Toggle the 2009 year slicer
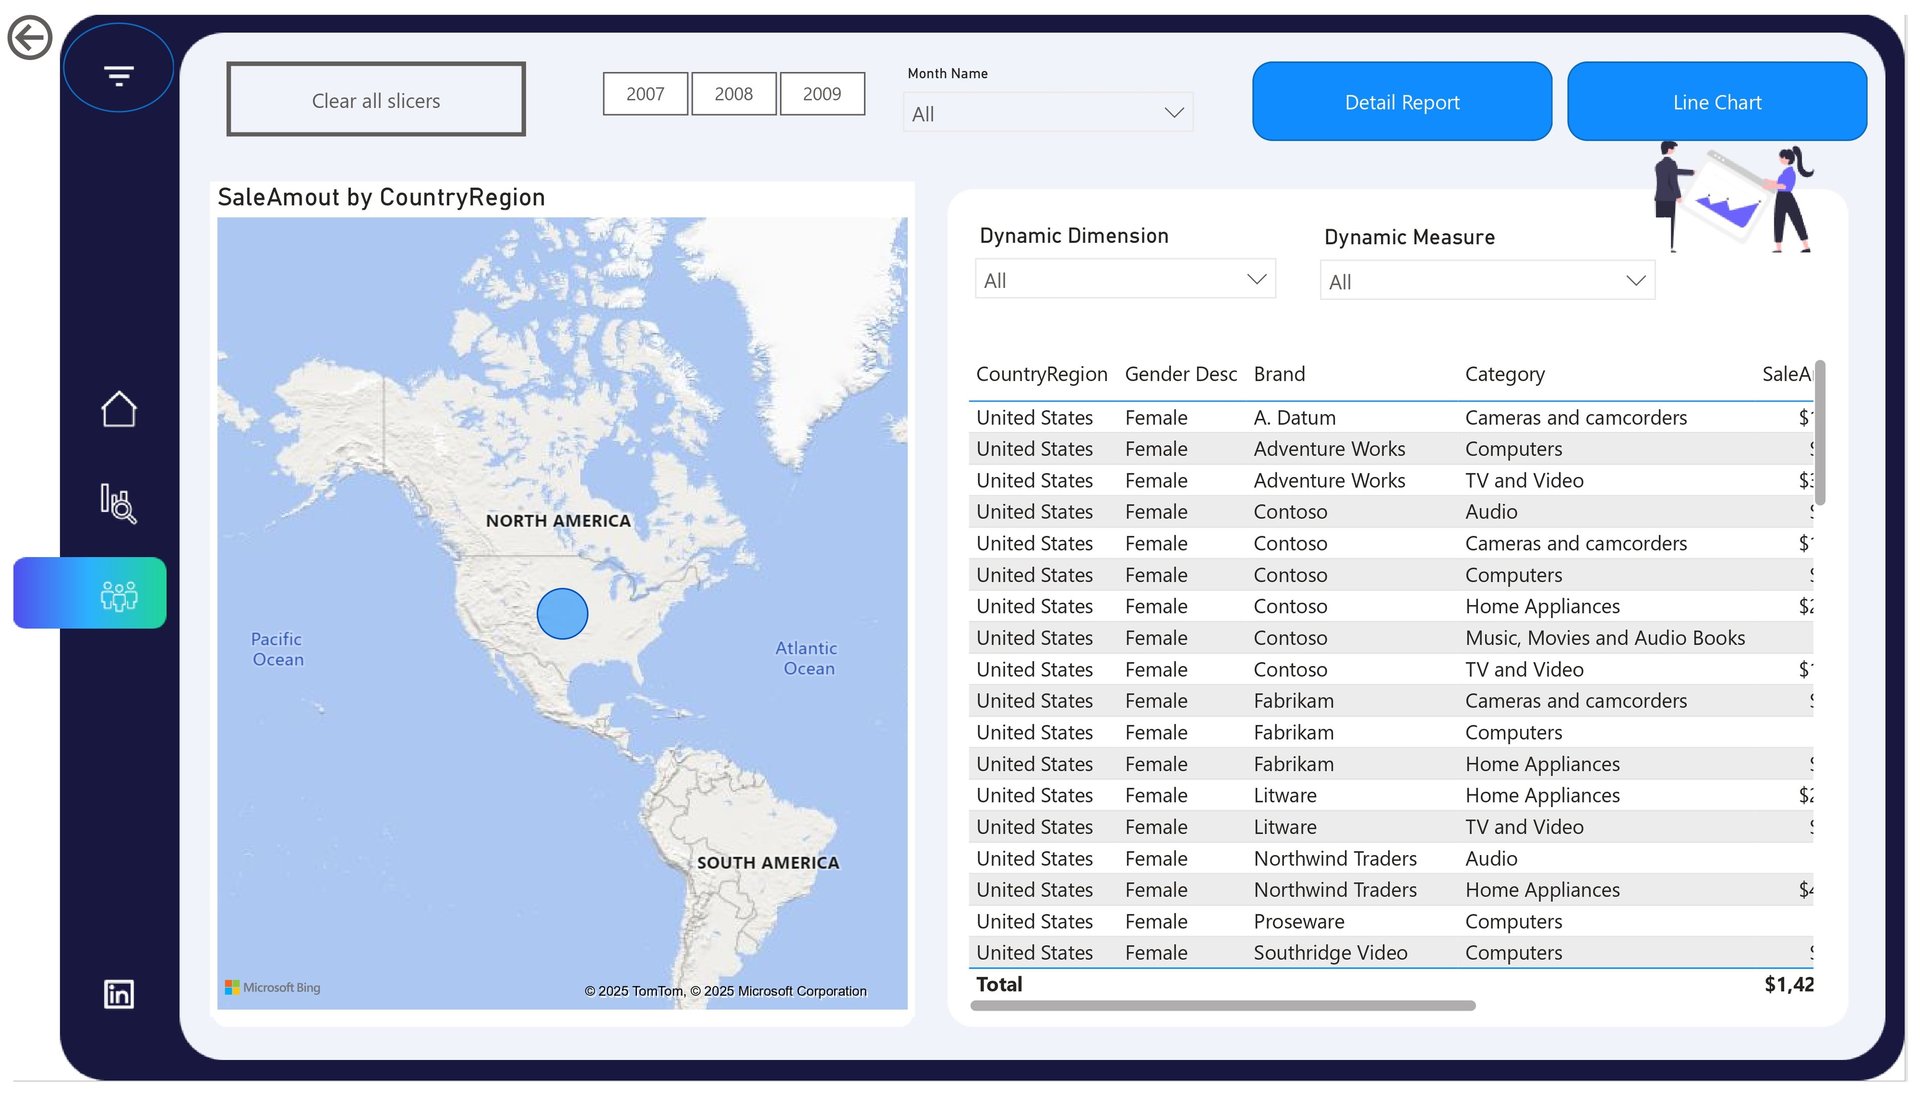 (821, 94)
